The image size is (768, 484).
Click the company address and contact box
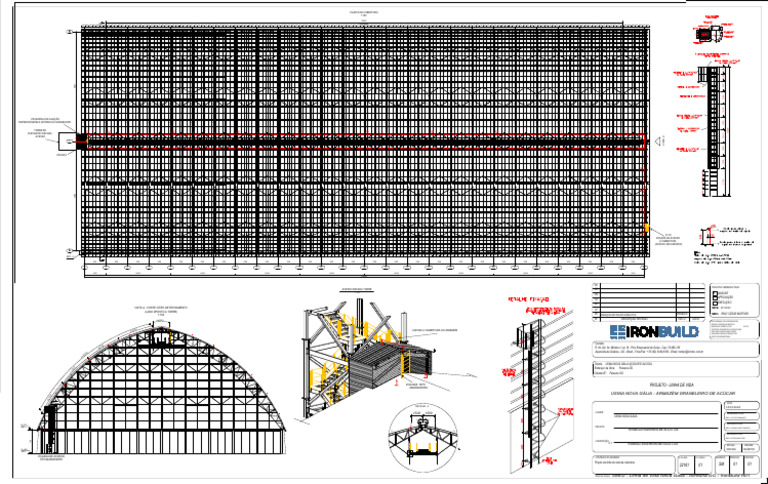[676, 349]
